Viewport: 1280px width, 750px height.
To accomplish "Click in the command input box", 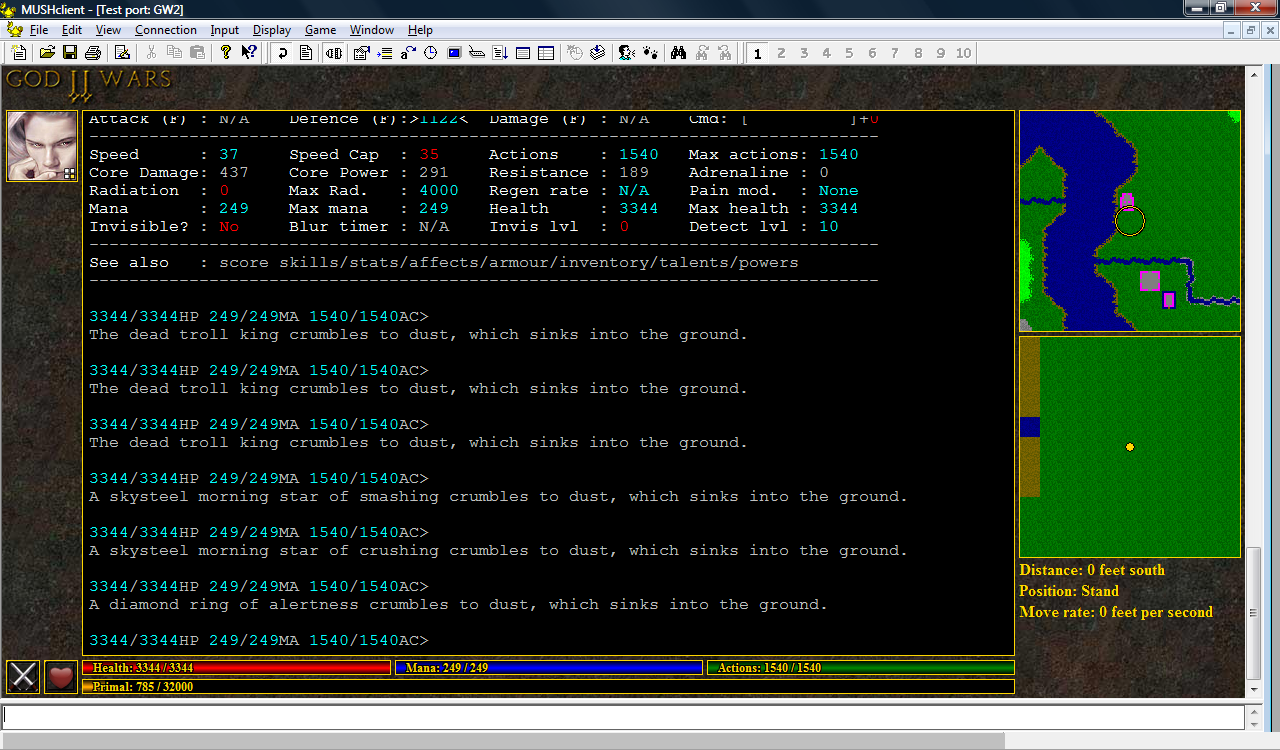I will pyautogui.click(x=623, y=717).
